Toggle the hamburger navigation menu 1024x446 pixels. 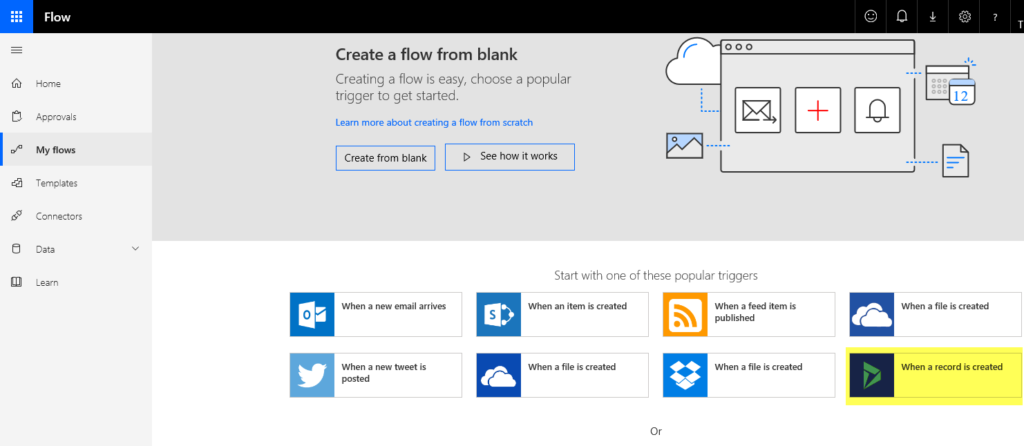click(16, 50)
